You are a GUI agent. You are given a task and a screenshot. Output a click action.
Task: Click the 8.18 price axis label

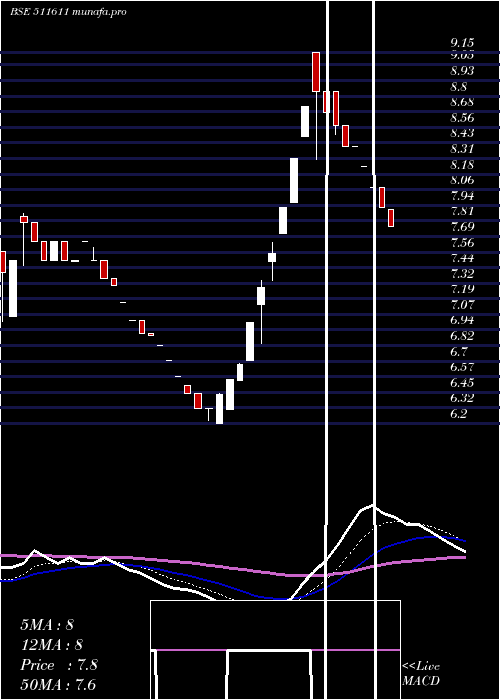coord(462,165)
